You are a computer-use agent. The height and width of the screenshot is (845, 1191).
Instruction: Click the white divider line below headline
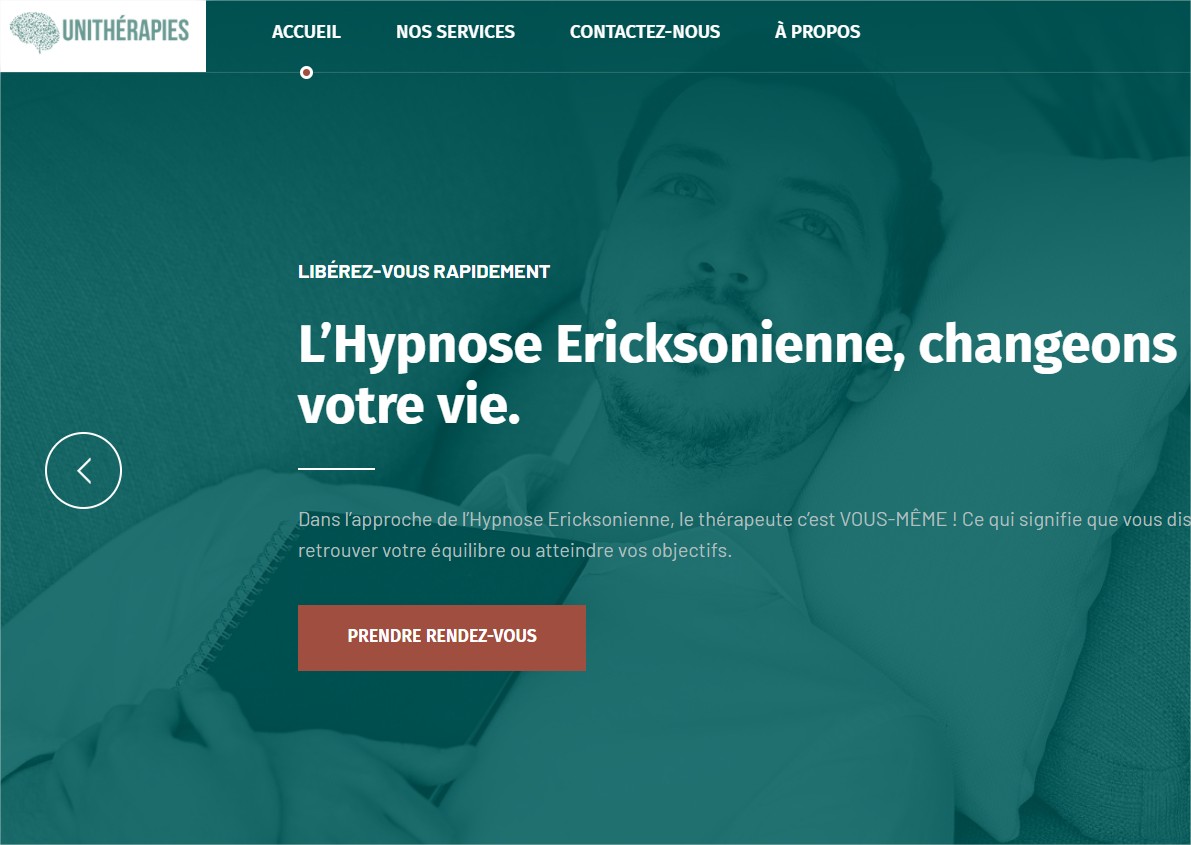click(336, 469)
